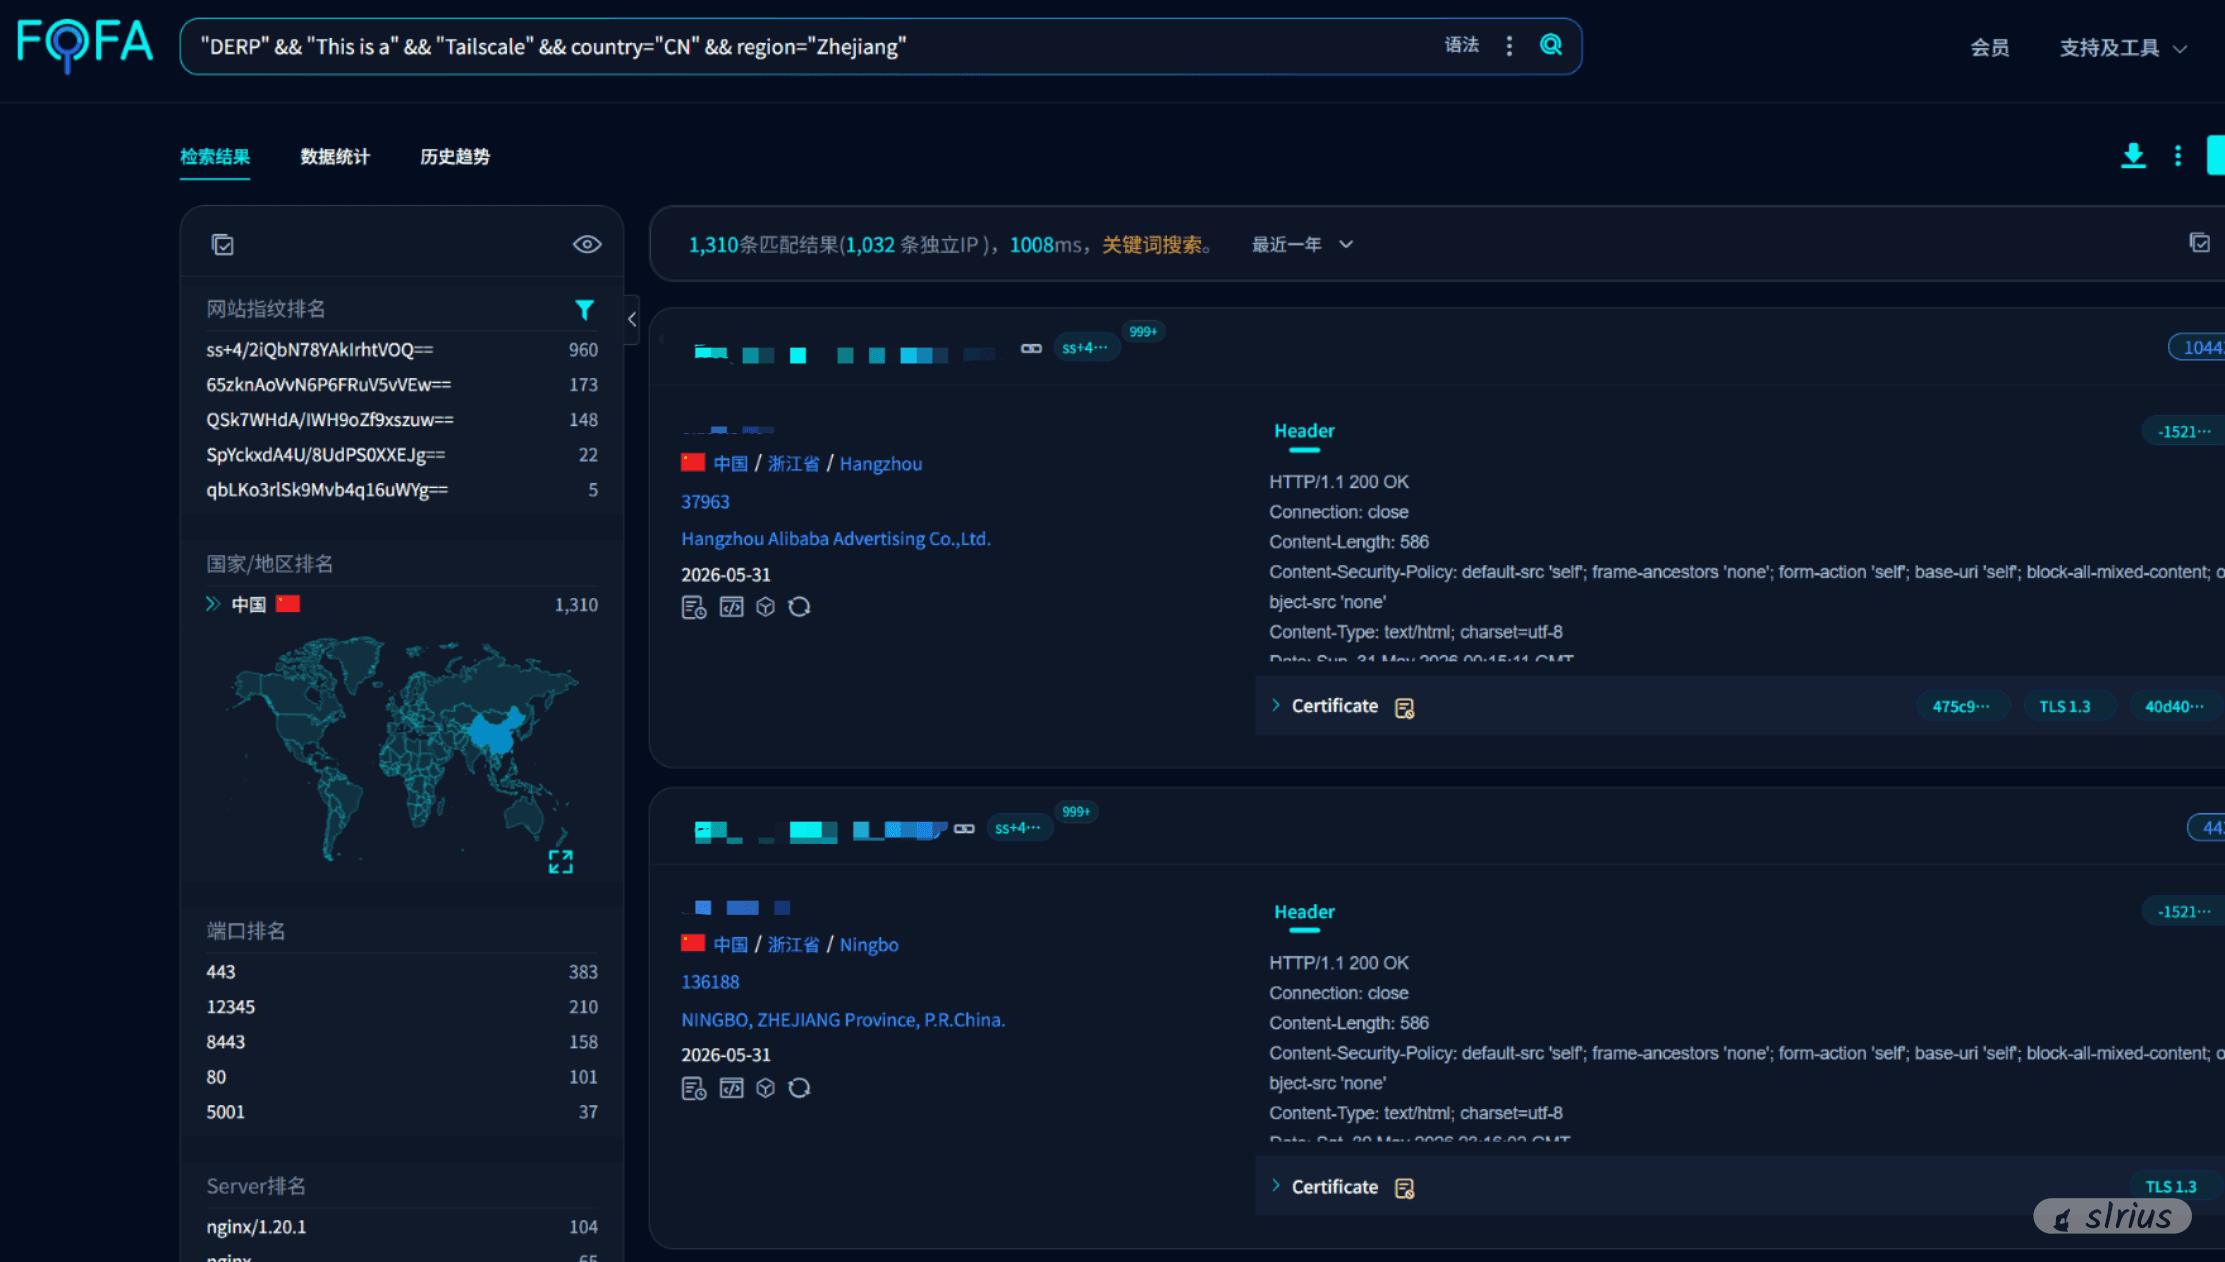Image resolution: width=2225 pixels, height=1262 pixels.
Task: Click the refresh icon in the Hangzhou result
Action: 799,607
